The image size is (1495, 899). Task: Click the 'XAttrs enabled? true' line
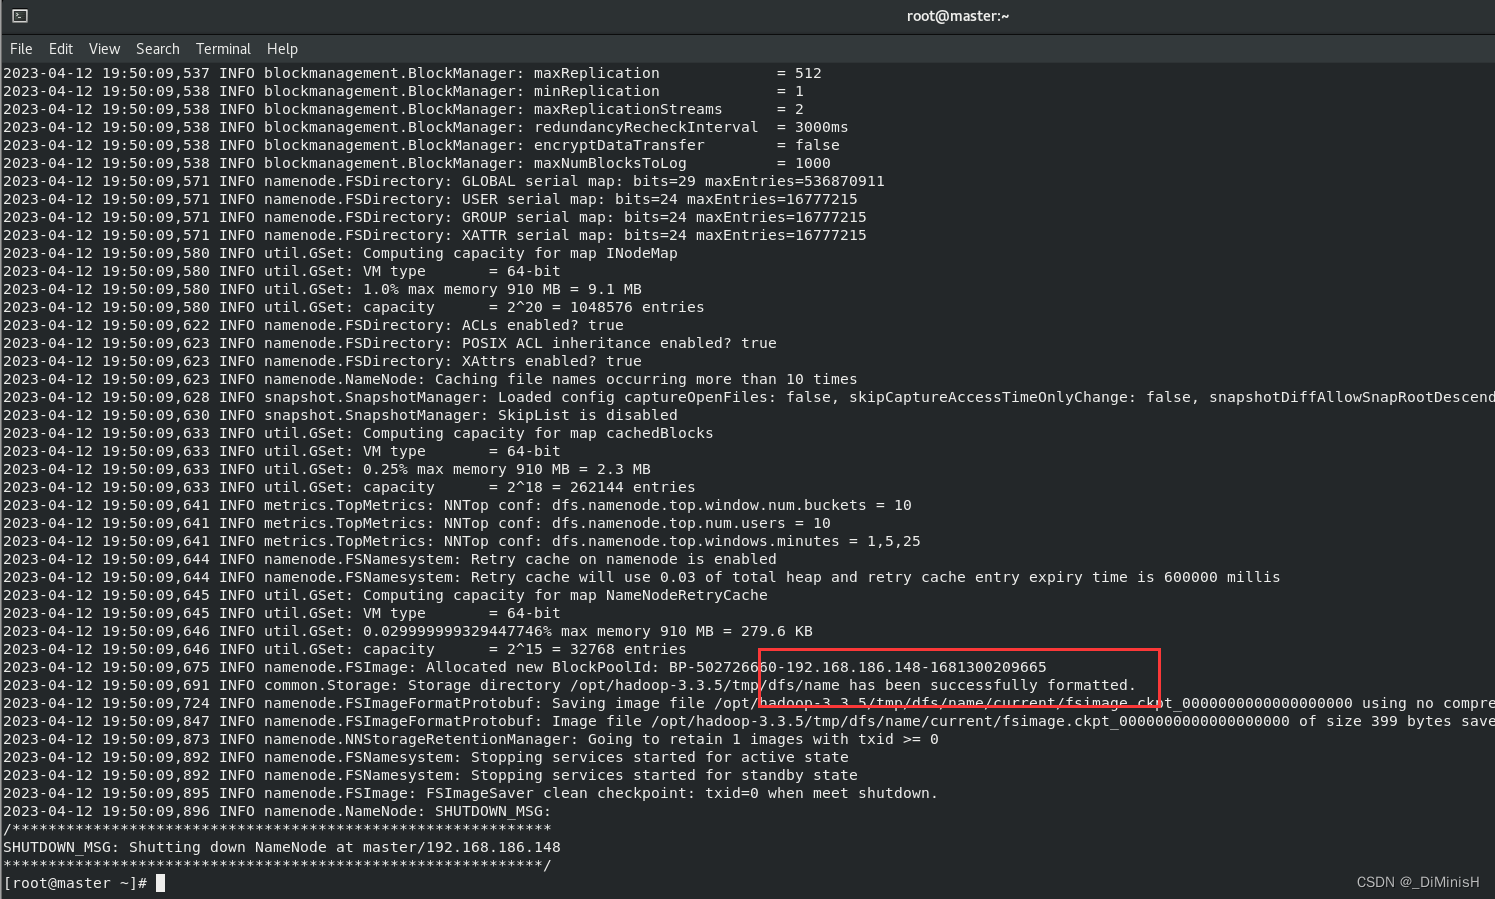click(x=322, y=361)
